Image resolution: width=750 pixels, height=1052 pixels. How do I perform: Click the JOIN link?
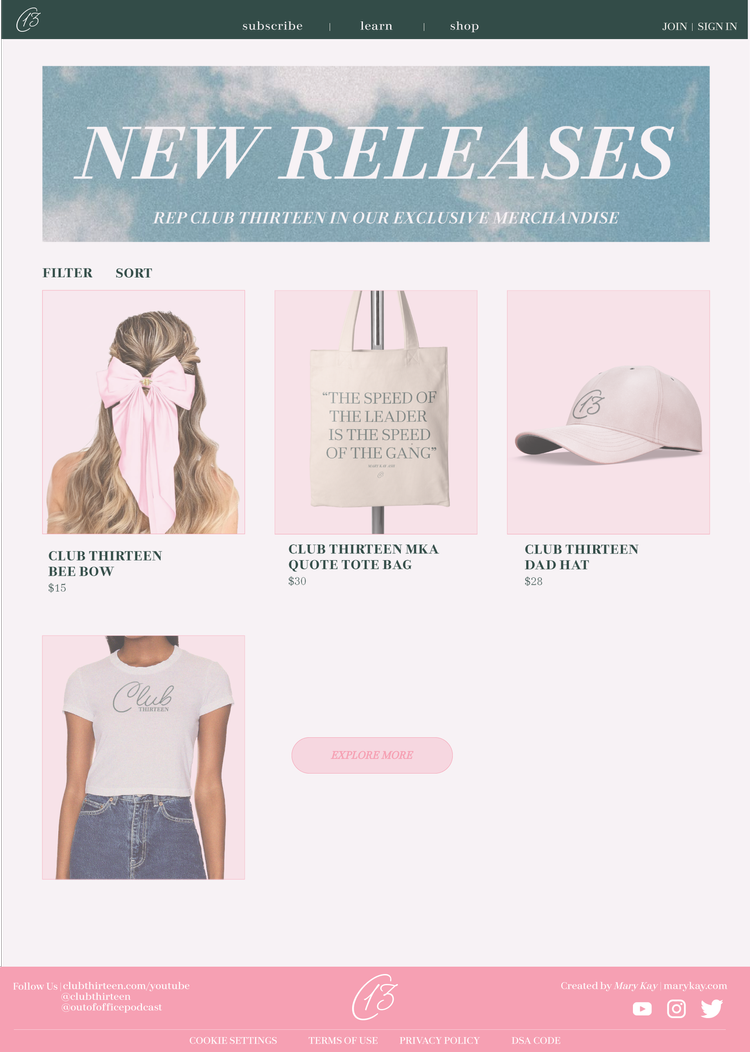pos(674,27)
